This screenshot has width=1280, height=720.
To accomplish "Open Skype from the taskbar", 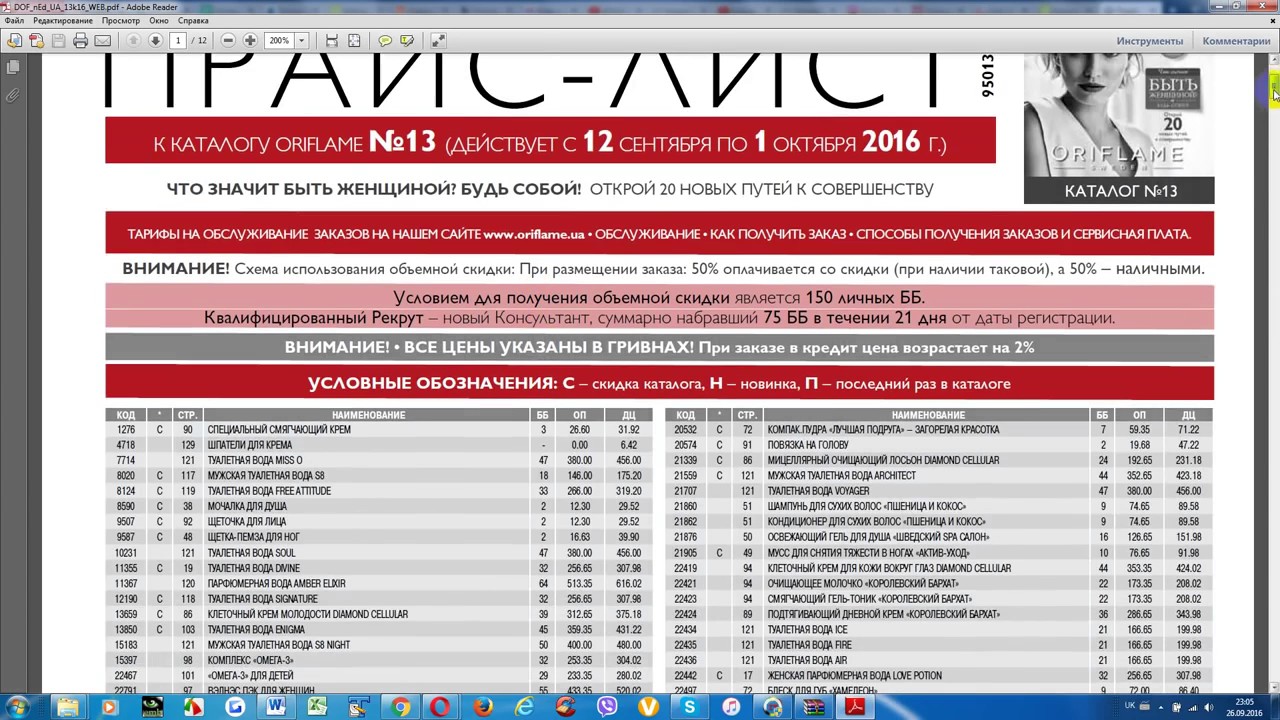I will click(x=689, y=707).
